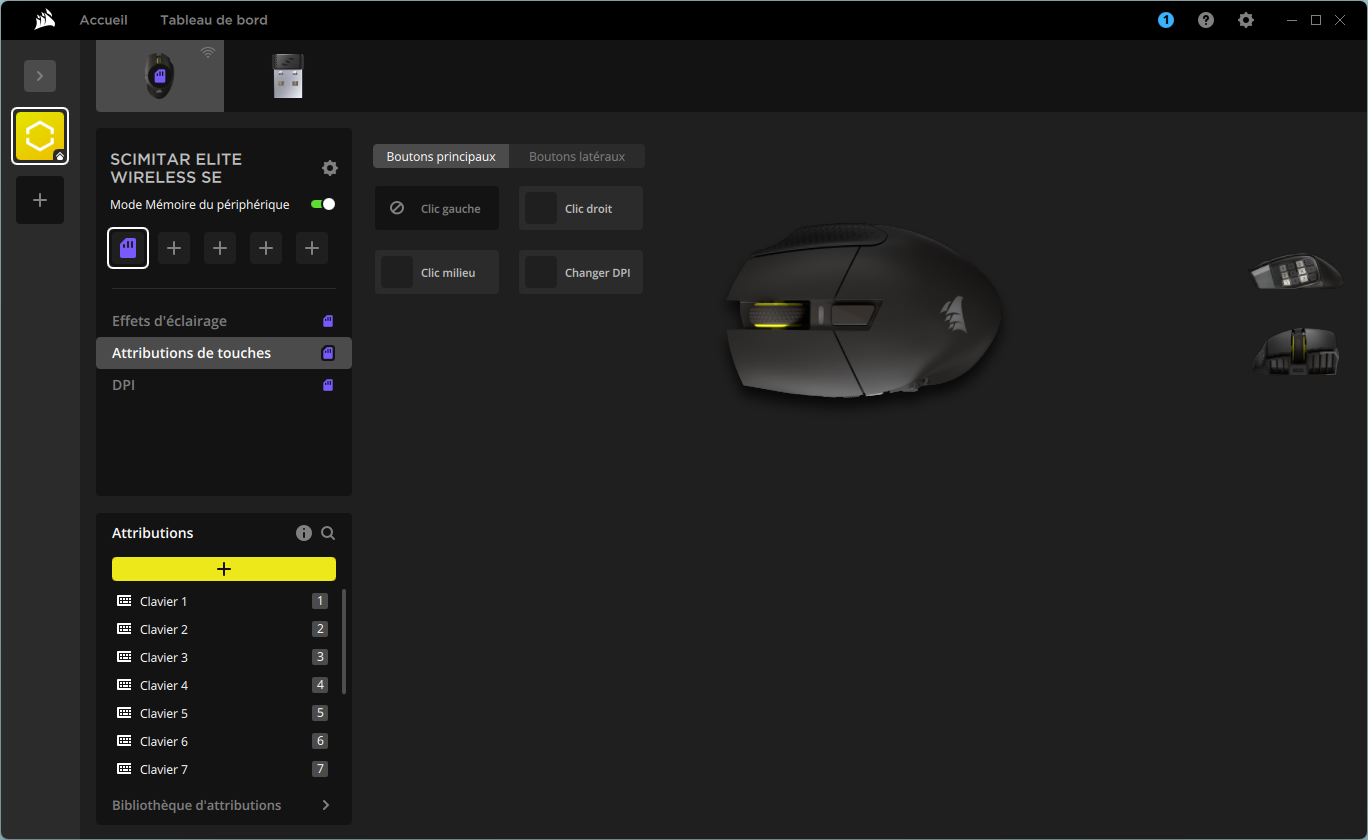The width and height of the screenshot is (1368, 840).
Task: Open DPI section
Action: pos(224,385)
